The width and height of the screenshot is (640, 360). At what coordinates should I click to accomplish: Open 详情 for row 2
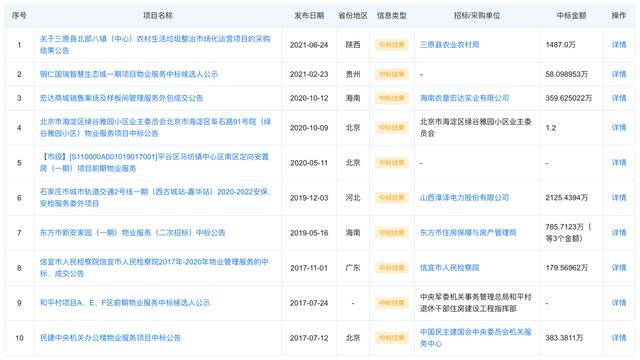tap(619, 74)
